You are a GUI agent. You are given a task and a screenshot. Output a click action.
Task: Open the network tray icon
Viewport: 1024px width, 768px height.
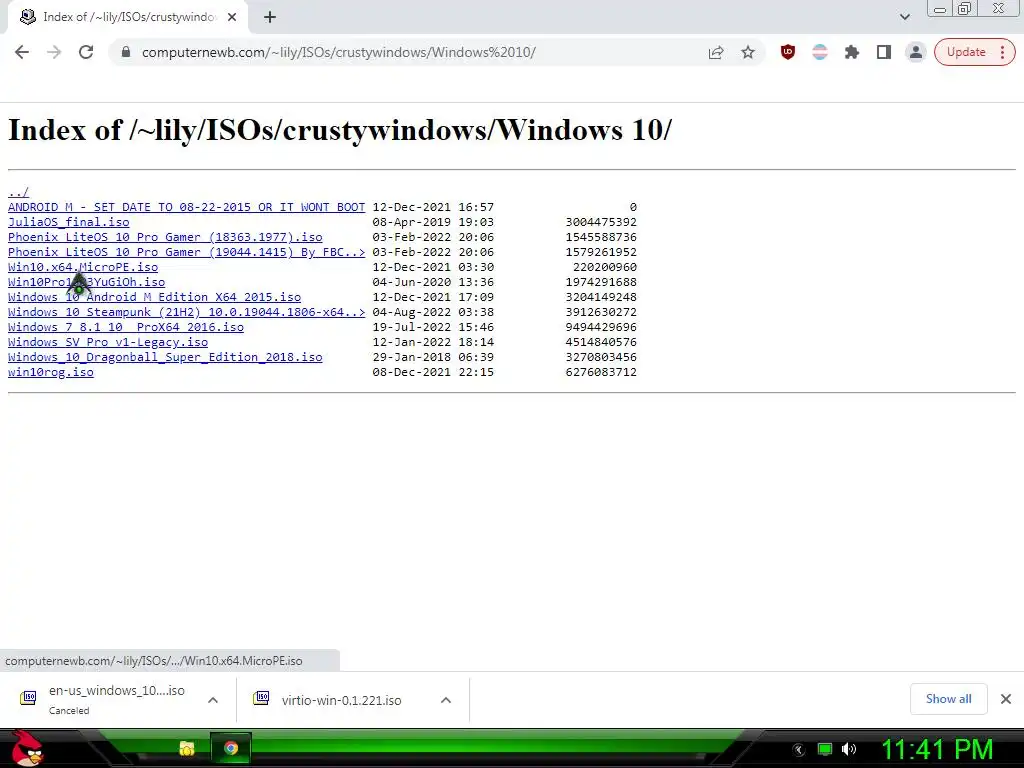tap(825, 749)
